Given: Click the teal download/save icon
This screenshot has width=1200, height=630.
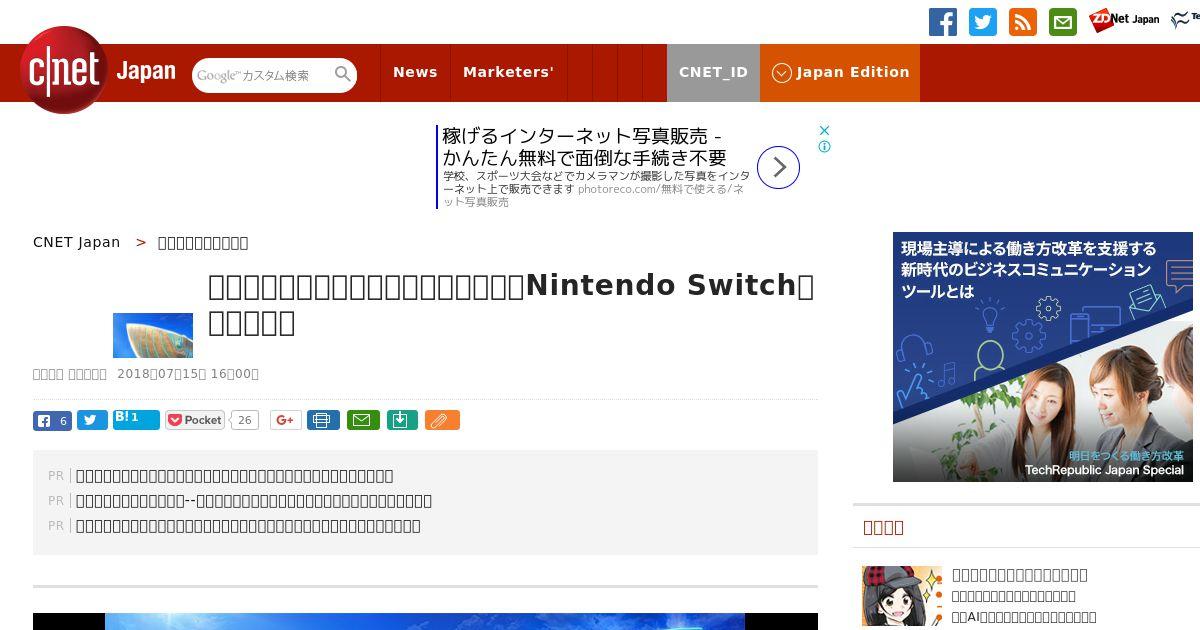Looking at the screenshot, I should 401,420.
